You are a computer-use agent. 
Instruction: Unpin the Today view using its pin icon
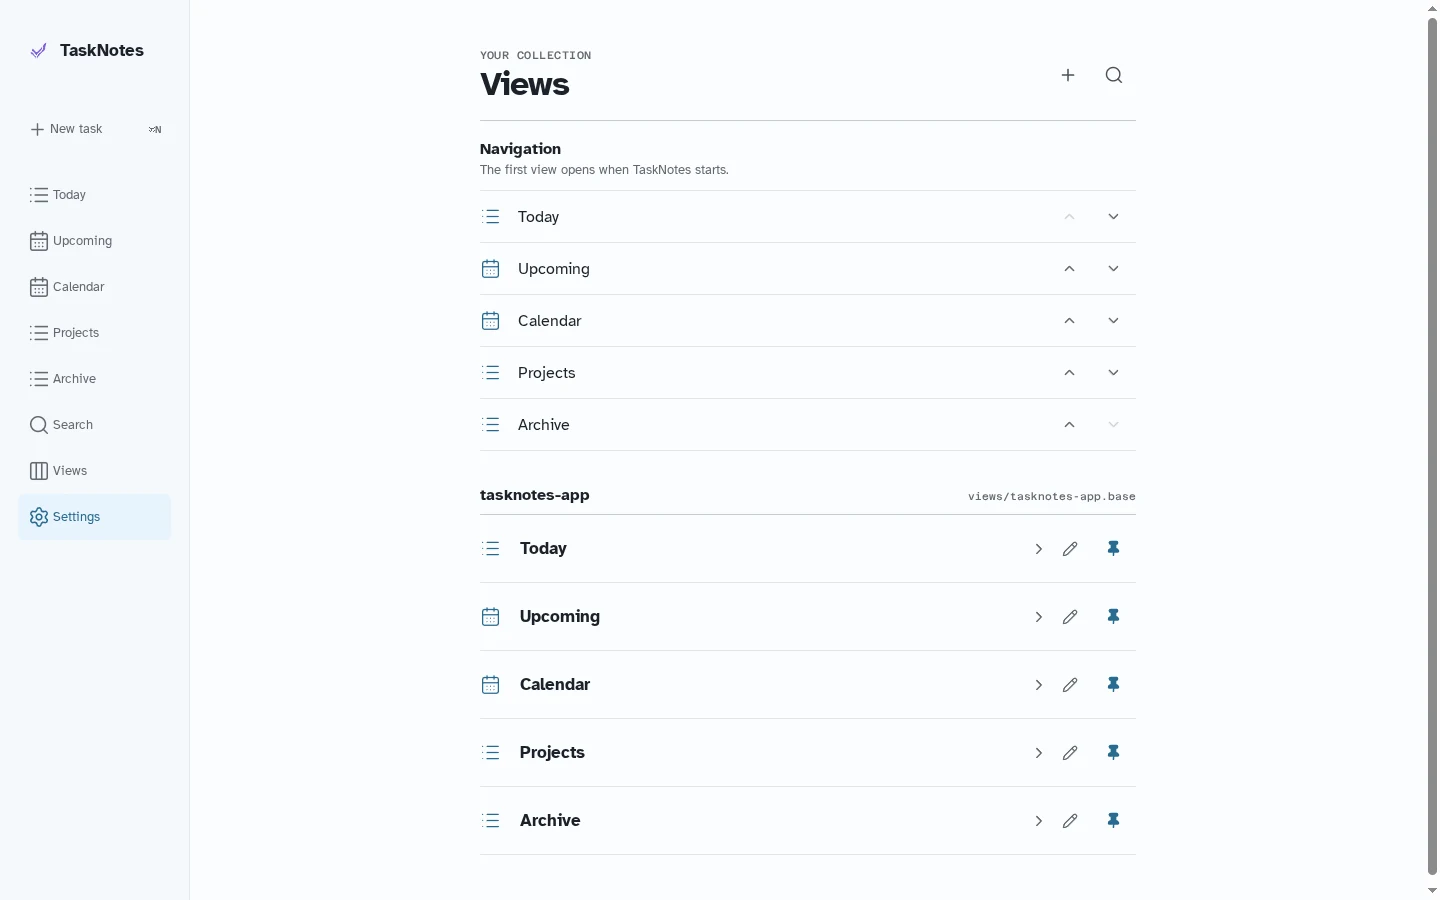pyautogui.click(x=1114, y=549)
